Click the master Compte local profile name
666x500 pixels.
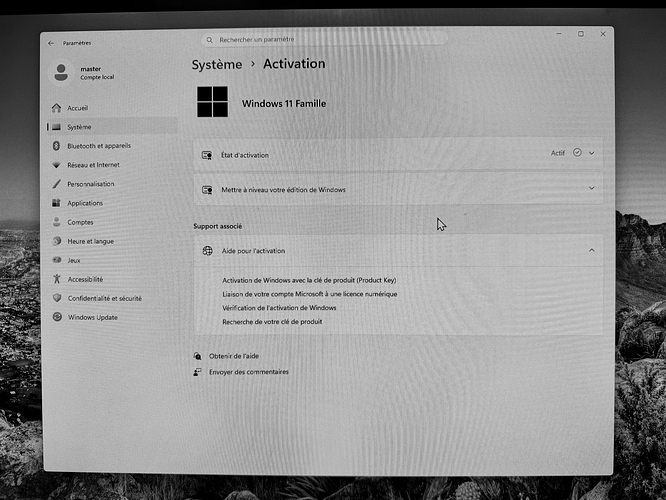click(x=97, y=73)
